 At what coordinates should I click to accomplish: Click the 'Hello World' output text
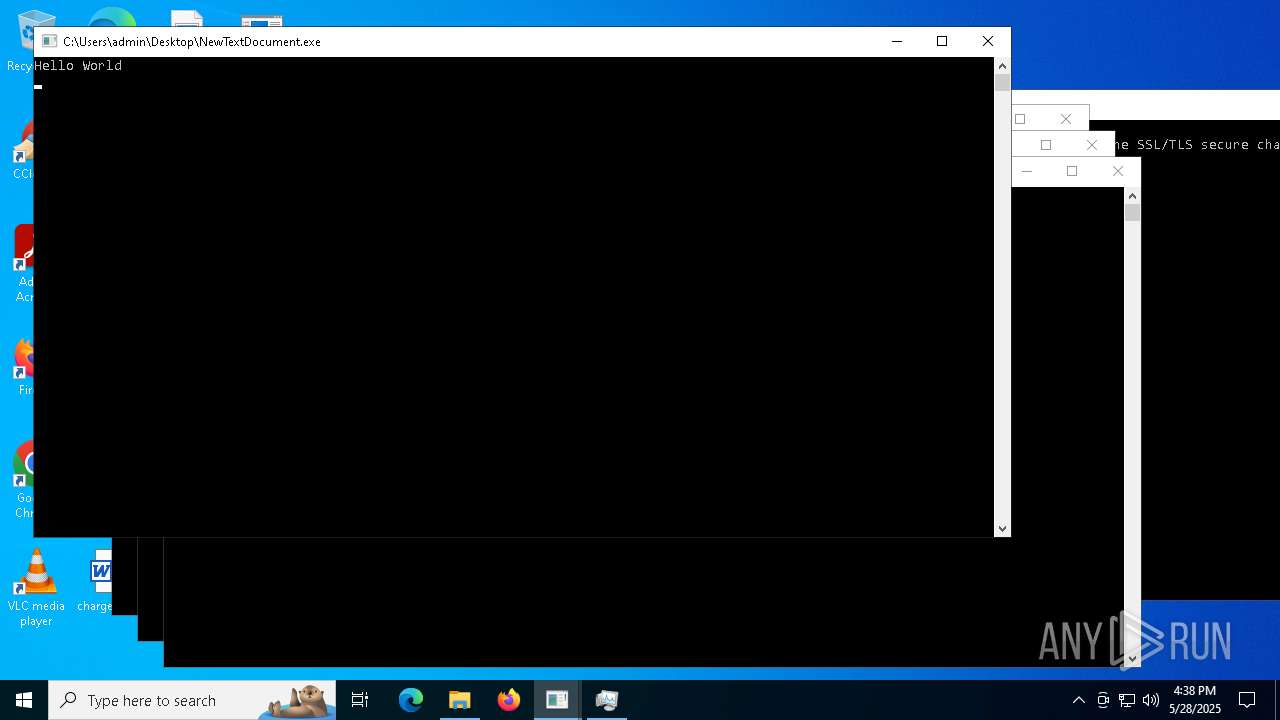(x=78, y=66)
